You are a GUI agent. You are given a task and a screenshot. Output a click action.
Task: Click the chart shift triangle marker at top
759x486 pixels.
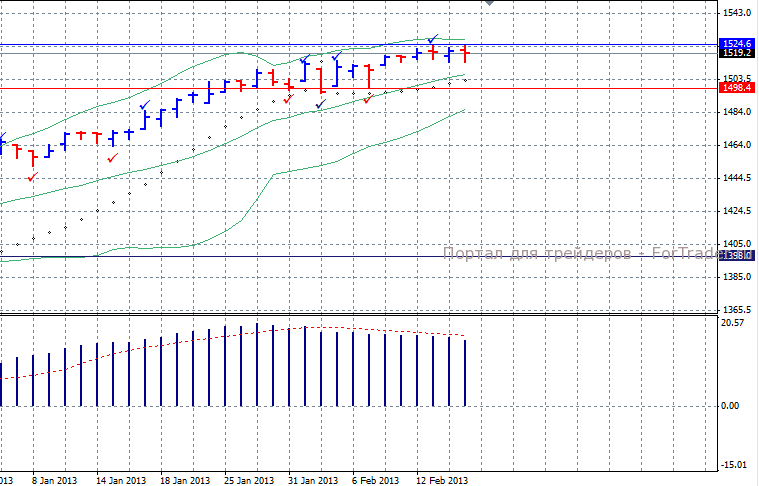[x=489, y=3]
